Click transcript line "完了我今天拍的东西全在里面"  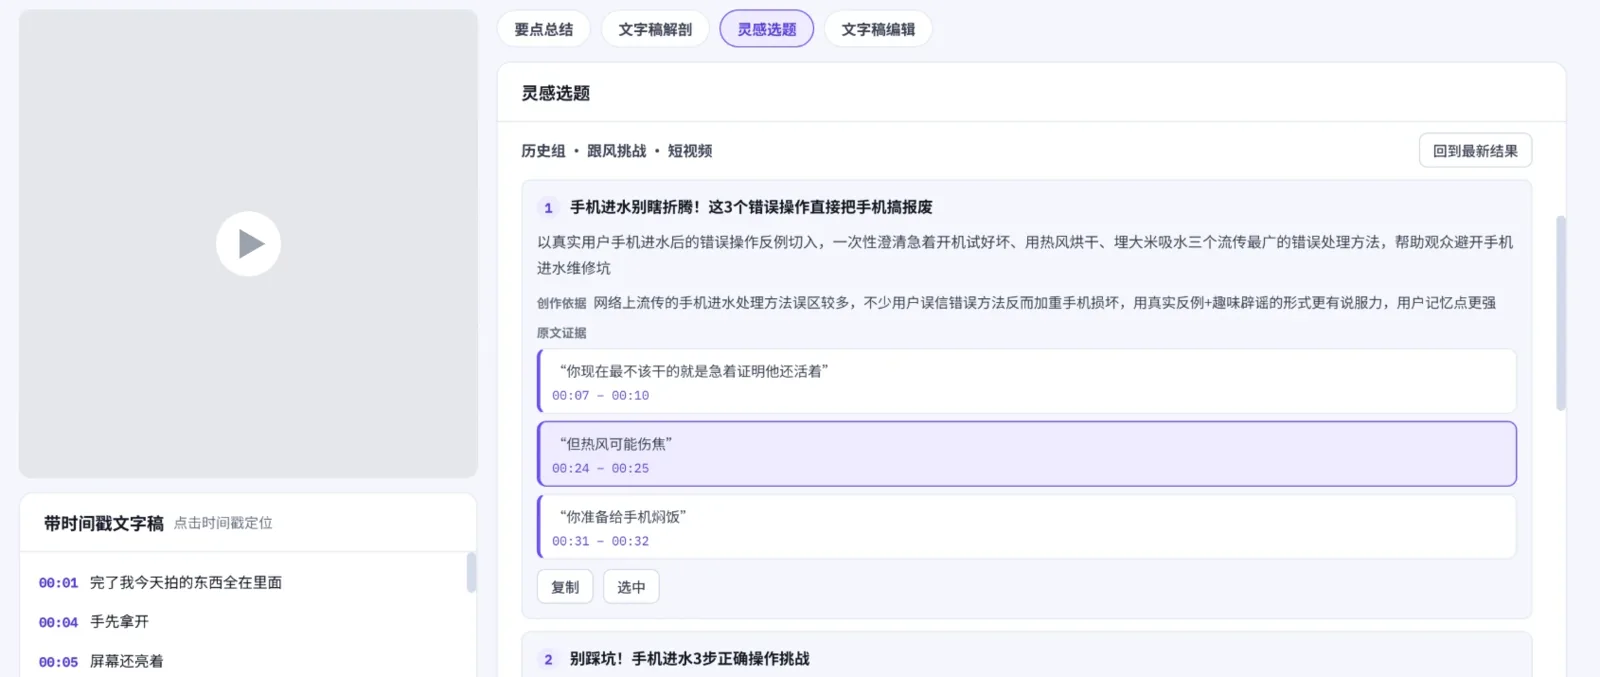[x=186, y=583]
